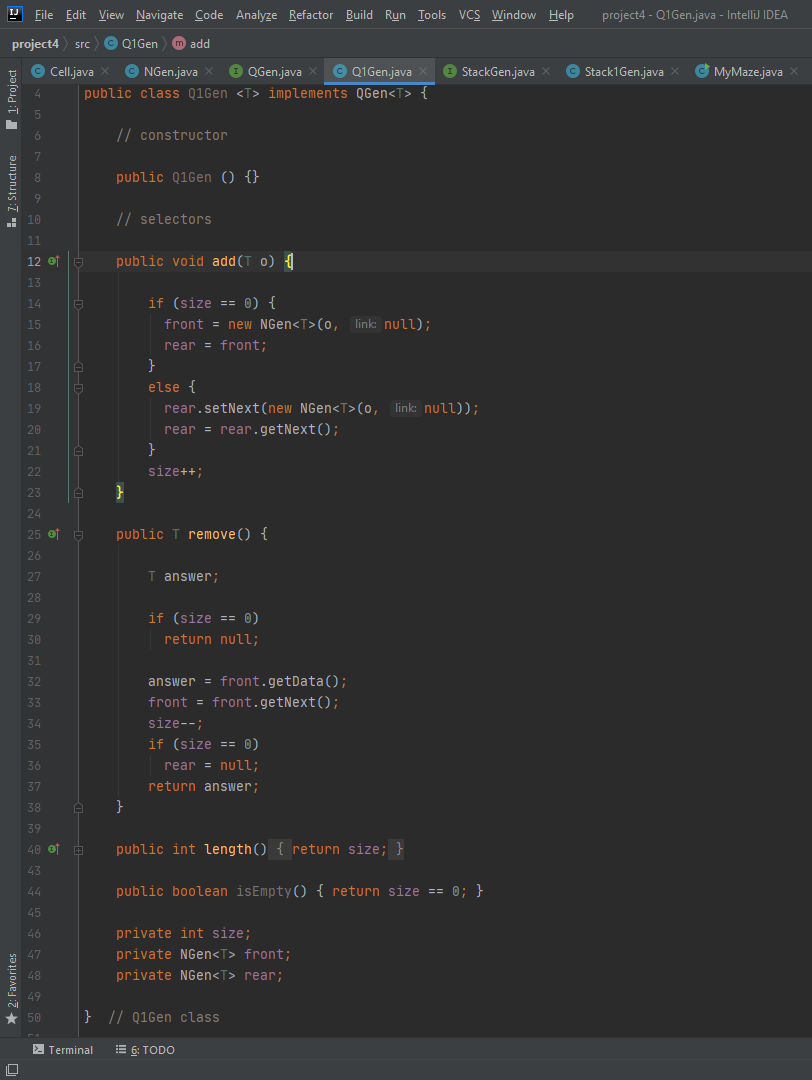Click the implements-method gutter icon on line 40
This screenshot has height=1080, width=812.
click(x=54, y=849)
